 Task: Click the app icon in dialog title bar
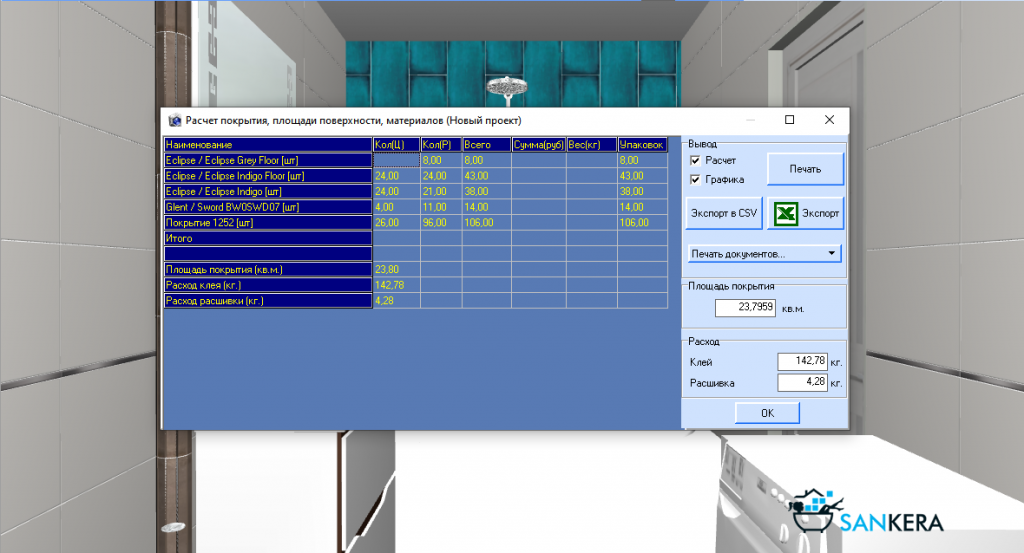pyautogui.click(x=174, y=120)
